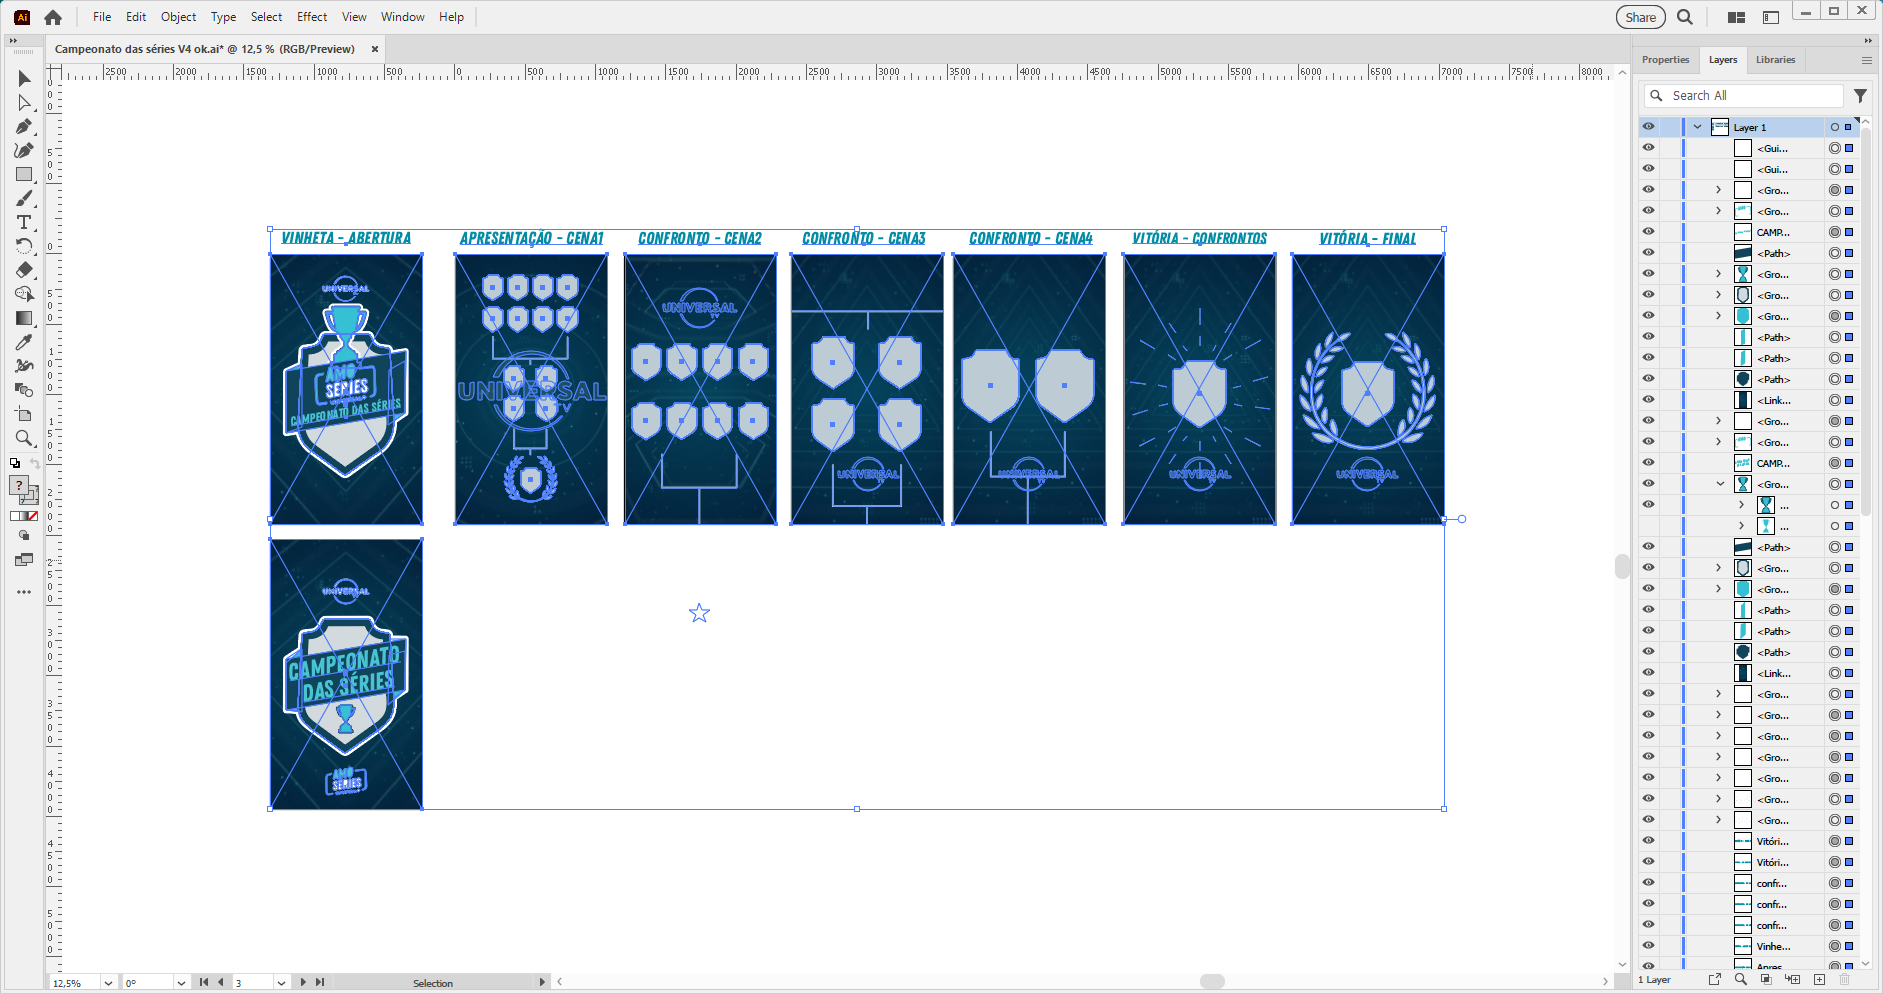Select the Rotate tool
Image resolution: width=1883 pixels, height=994 pixels.
pyautogui.click(x=24, y=246)
